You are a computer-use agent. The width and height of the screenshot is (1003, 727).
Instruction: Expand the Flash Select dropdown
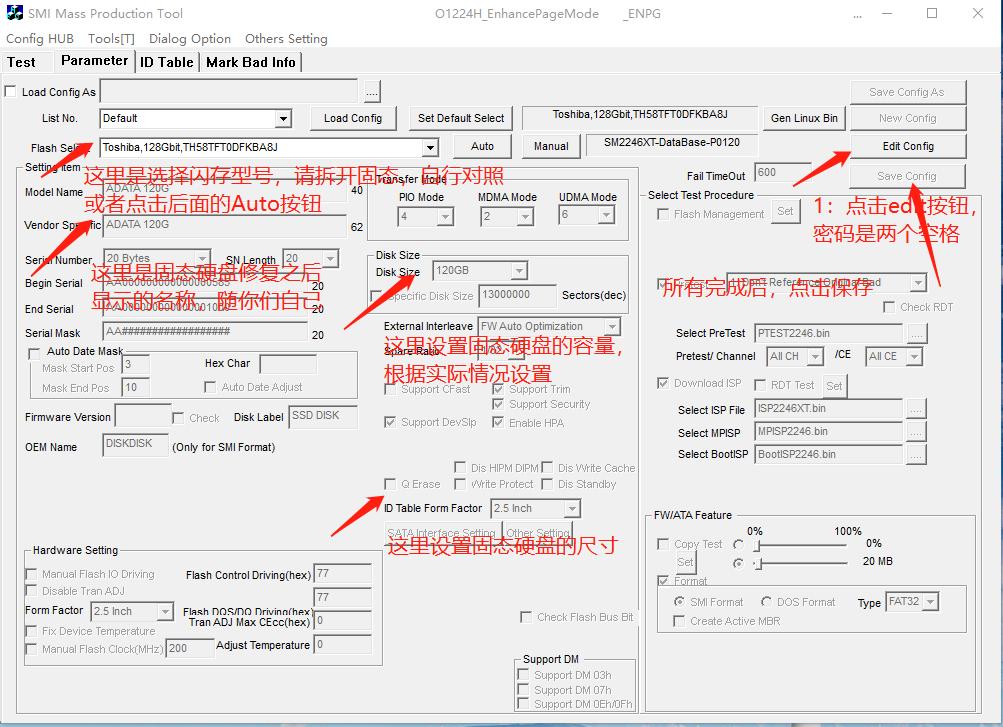tap(430, 147)
